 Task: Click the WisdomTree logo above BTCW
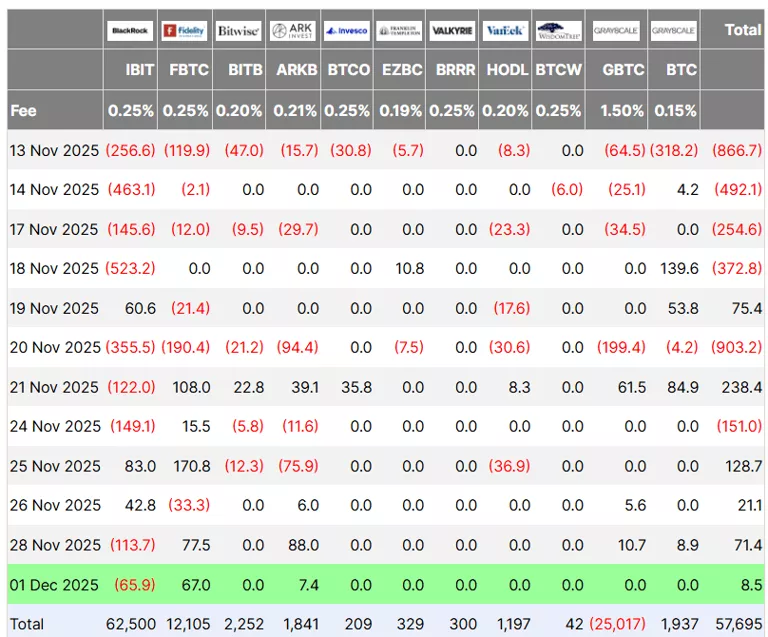click(558, 31)
